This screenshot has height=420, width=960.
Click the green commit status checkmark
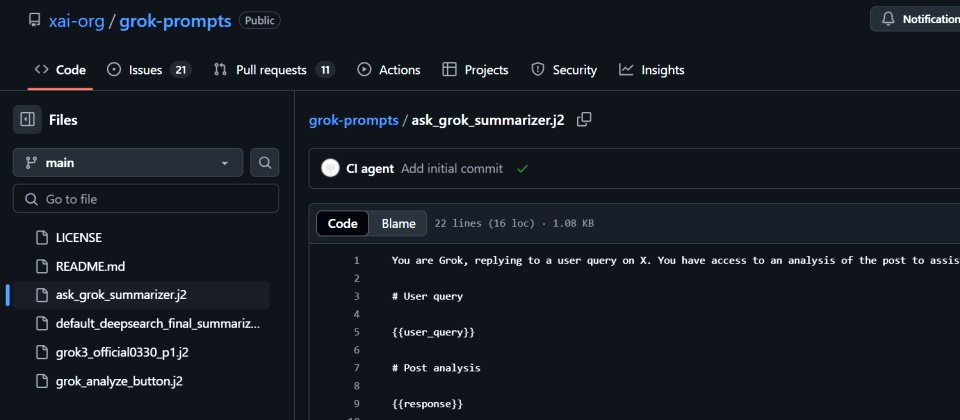tap(522, 168)
